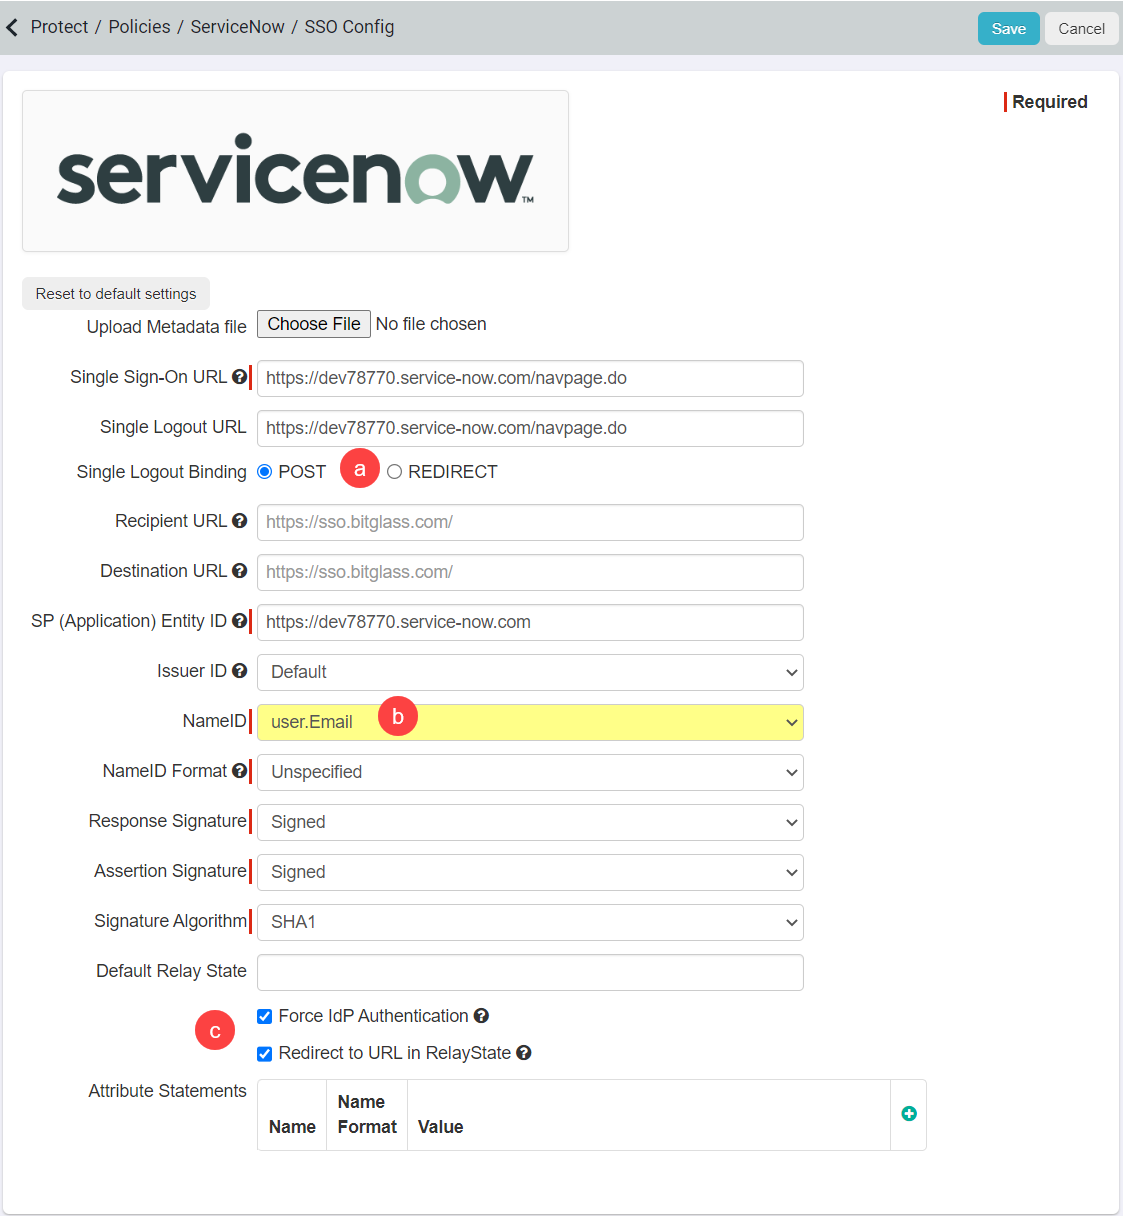Uncheck Redirect to URL in RelayState
This screenshot has width=1123, height=1216.
264,1053
